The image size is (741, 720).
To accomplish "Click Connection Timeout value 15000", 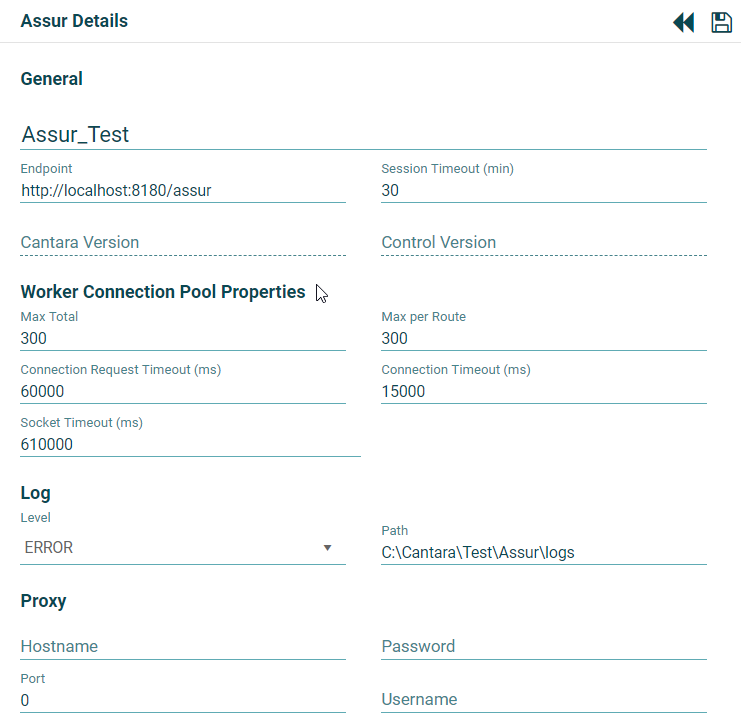I will (543, 391).
